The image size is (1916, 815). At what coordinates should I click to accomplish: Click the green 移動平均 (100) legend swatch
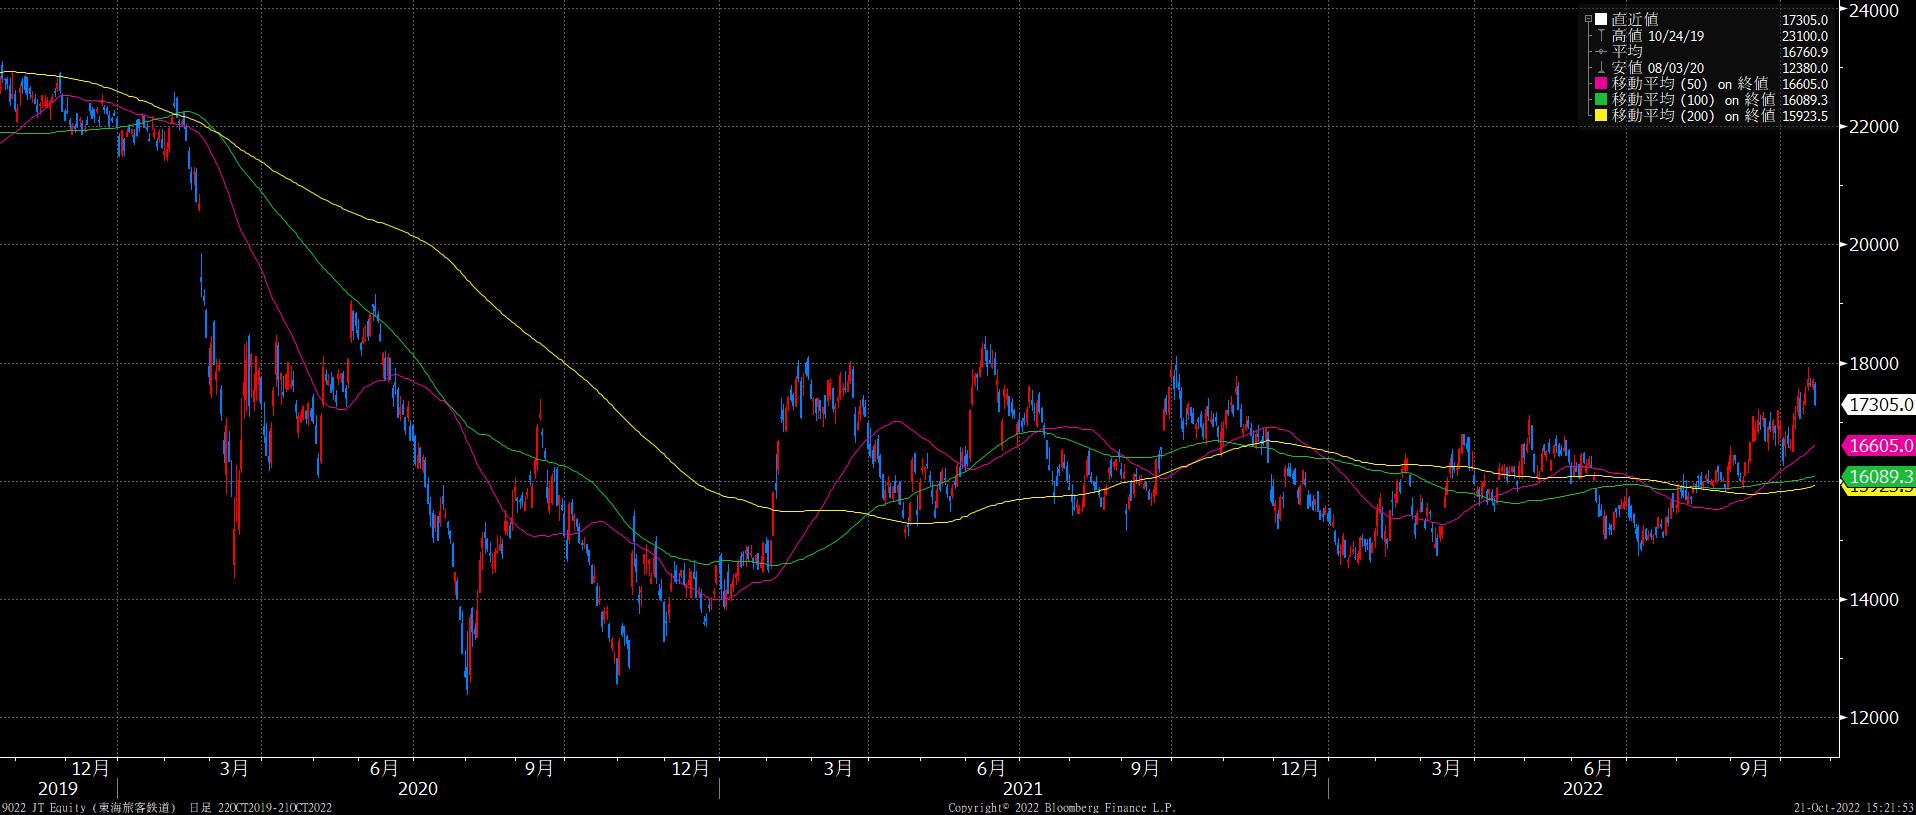[1601, 100]
